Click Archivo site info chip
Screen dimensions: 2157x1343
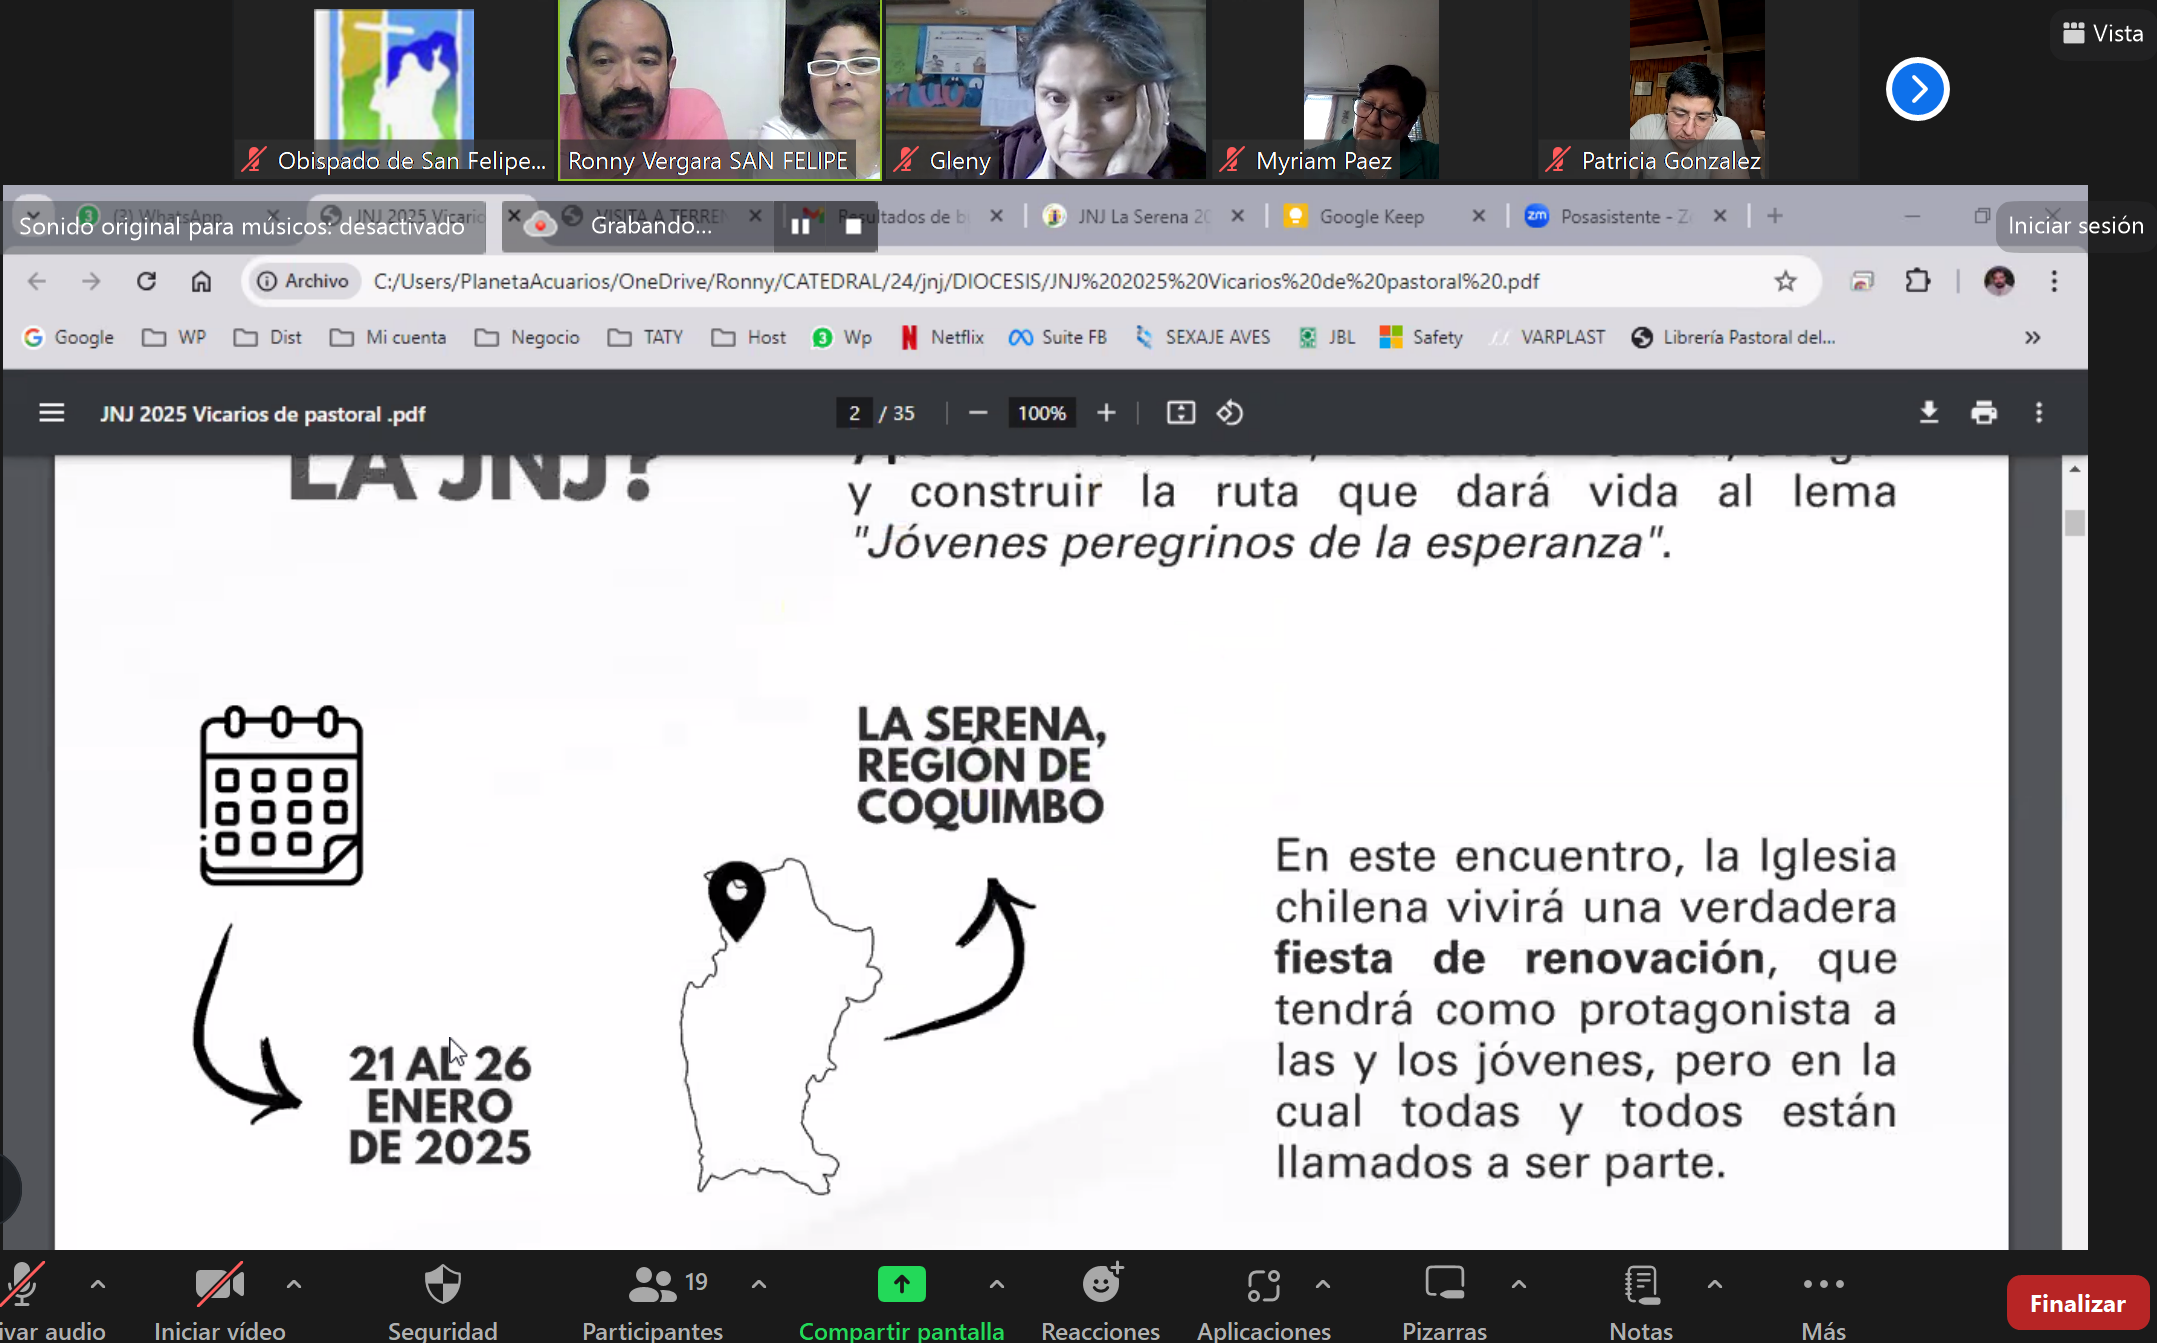coord(303,281)
